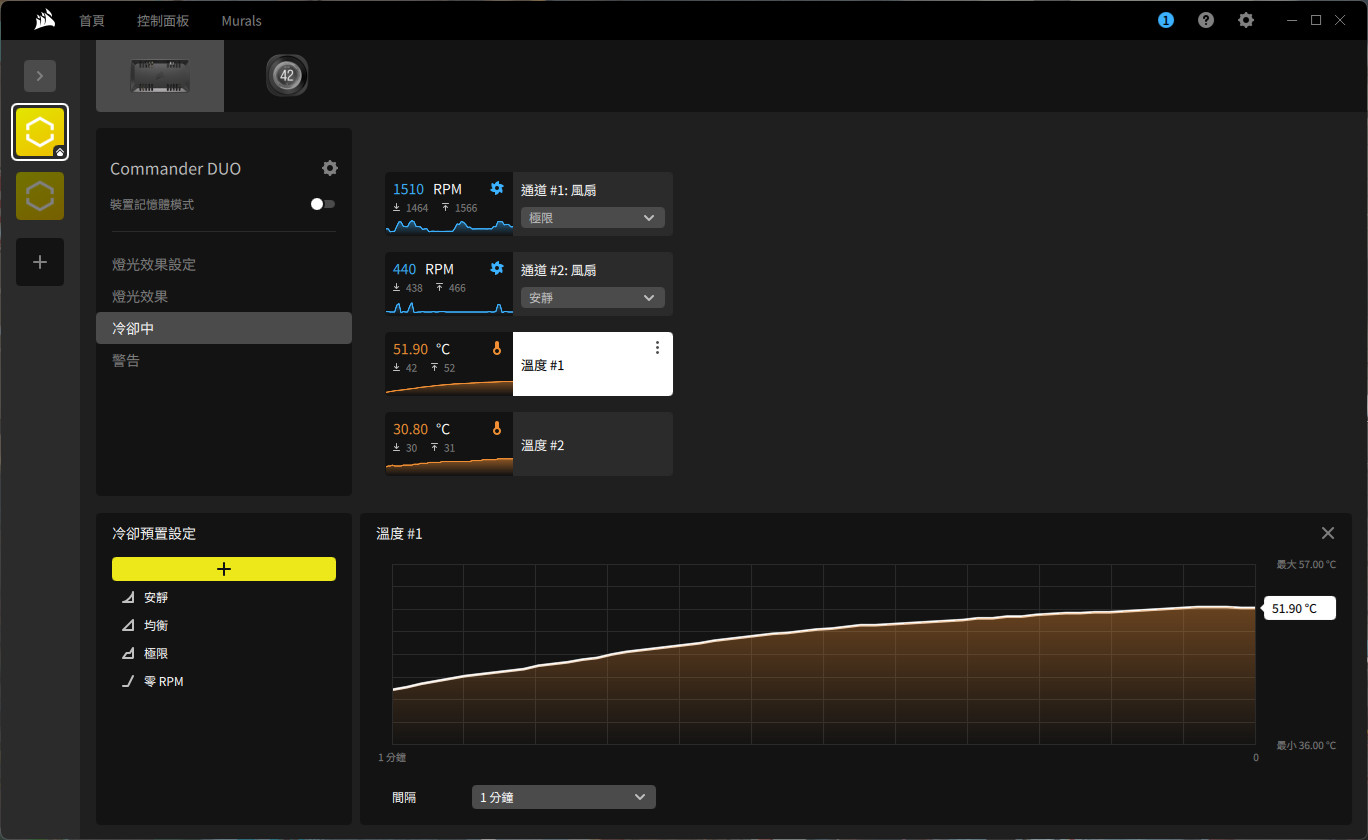Click the notification badge icon in title bar
Image resolution: width=1368 pixels, height=840 pixels.
1166,20
